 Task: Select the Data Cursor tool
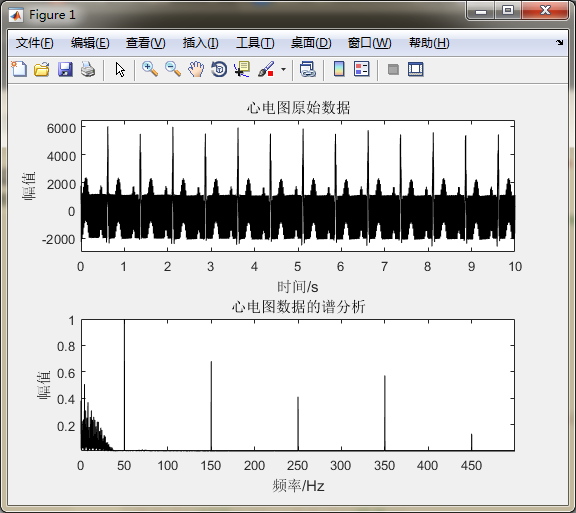point(242,69)
